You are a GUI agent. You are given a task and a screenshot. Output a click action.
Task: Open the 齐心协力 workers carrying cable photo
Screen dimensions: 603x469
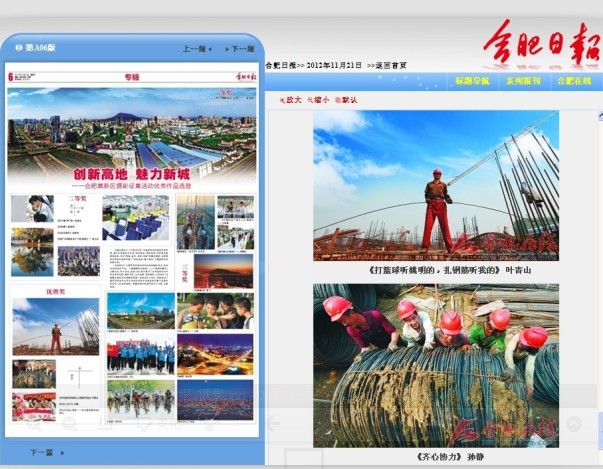click(435, 364)
